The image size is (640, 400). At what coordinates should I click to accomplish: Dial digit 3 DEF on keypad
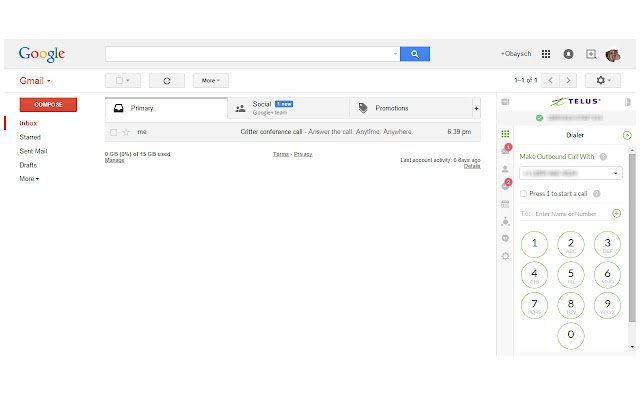pyautogui.click(x=607, y=244)
